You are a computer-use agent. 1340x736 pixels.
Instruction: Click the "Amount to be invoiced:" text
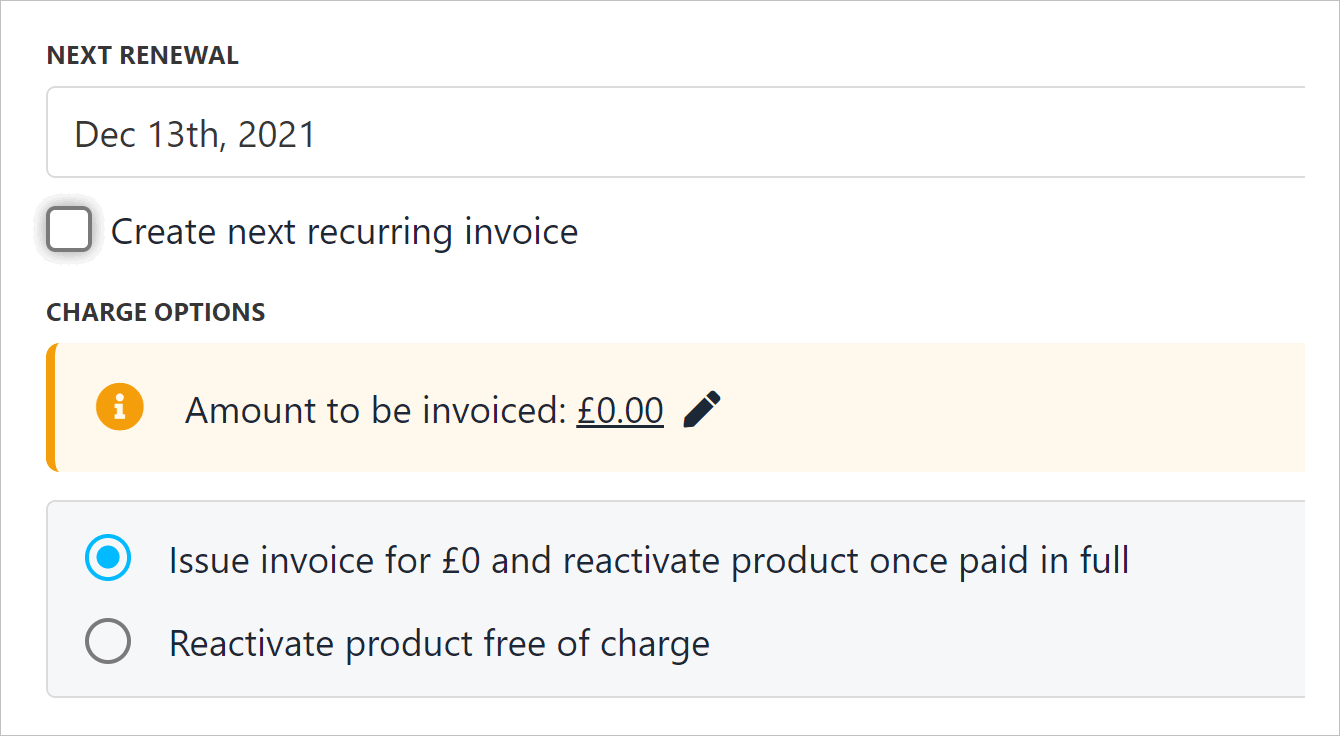(x=376, y=410)
